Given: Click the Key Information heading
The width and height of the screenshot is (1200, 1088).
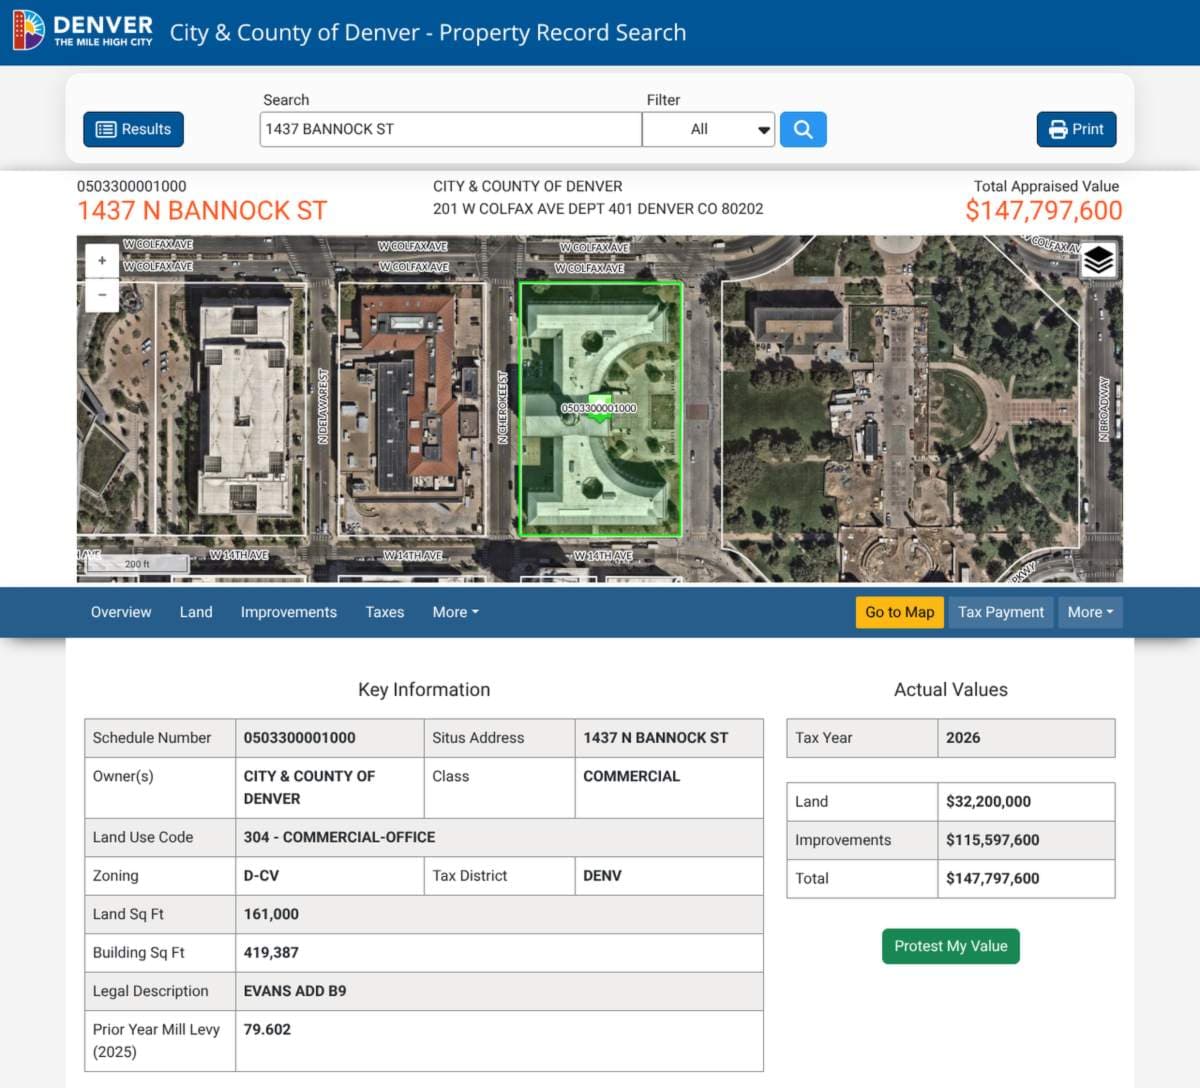Looking at the screenshot, I should click(x=424, y=690).
